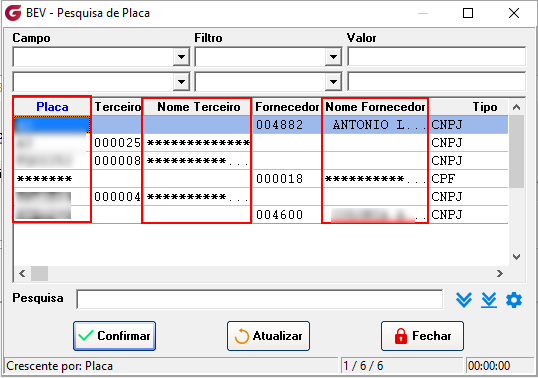The width and height of the screenshot is (538, 378).
Task: Sort by the Nome Fornecedor column header
Action: [375, 107]
